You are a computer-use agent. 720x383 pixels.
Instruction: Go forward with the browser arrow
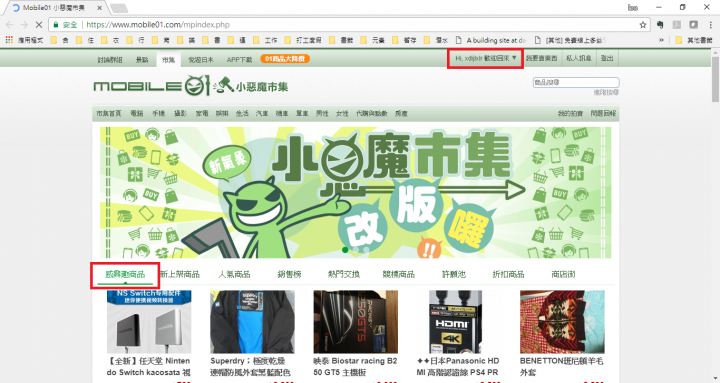pos(24,25)
